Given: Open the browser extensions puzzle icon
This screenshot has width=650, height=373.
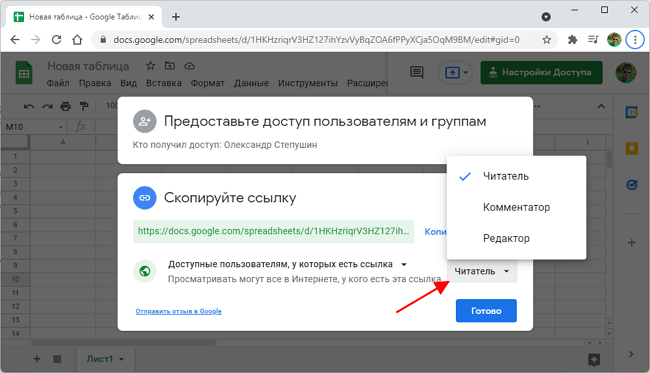Looking at the screenshot, I should [x=572, y=40].
